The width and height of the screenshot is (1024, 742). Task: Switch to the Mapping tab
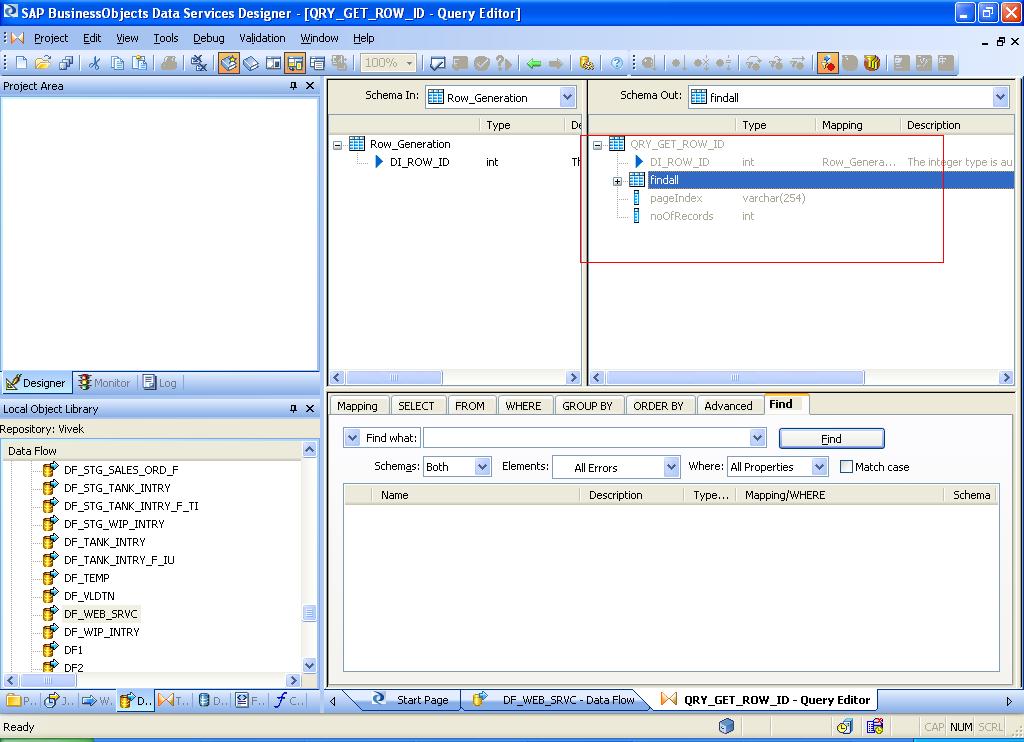357,406
